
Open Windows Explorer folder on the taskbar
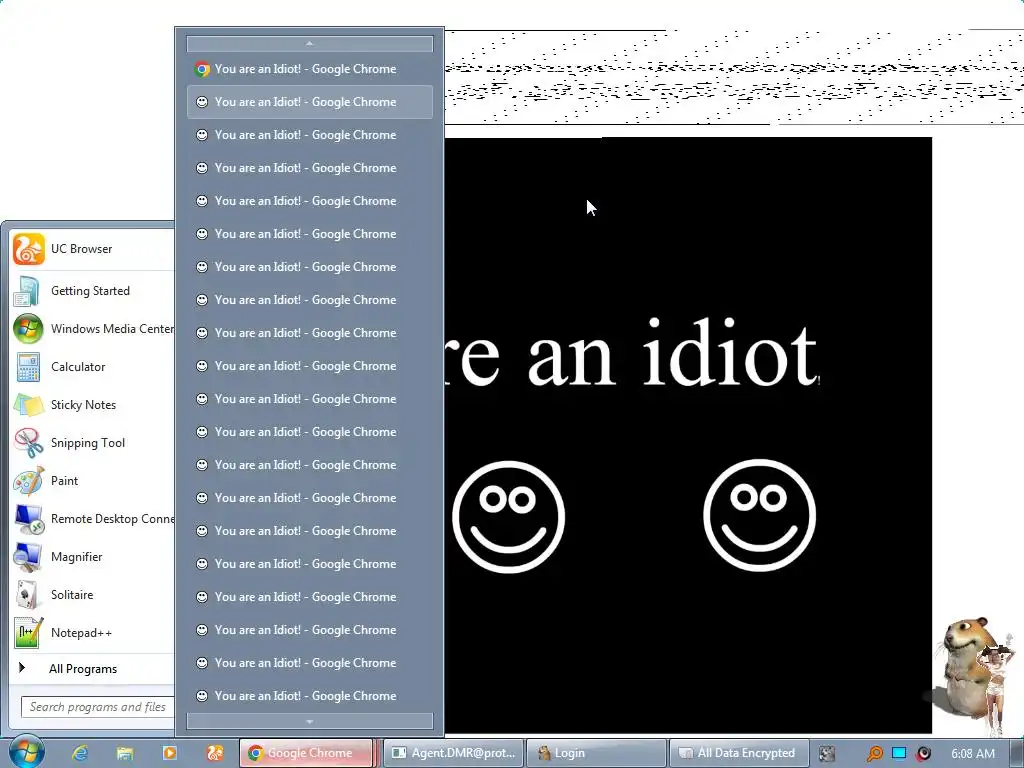coord(125,753)
